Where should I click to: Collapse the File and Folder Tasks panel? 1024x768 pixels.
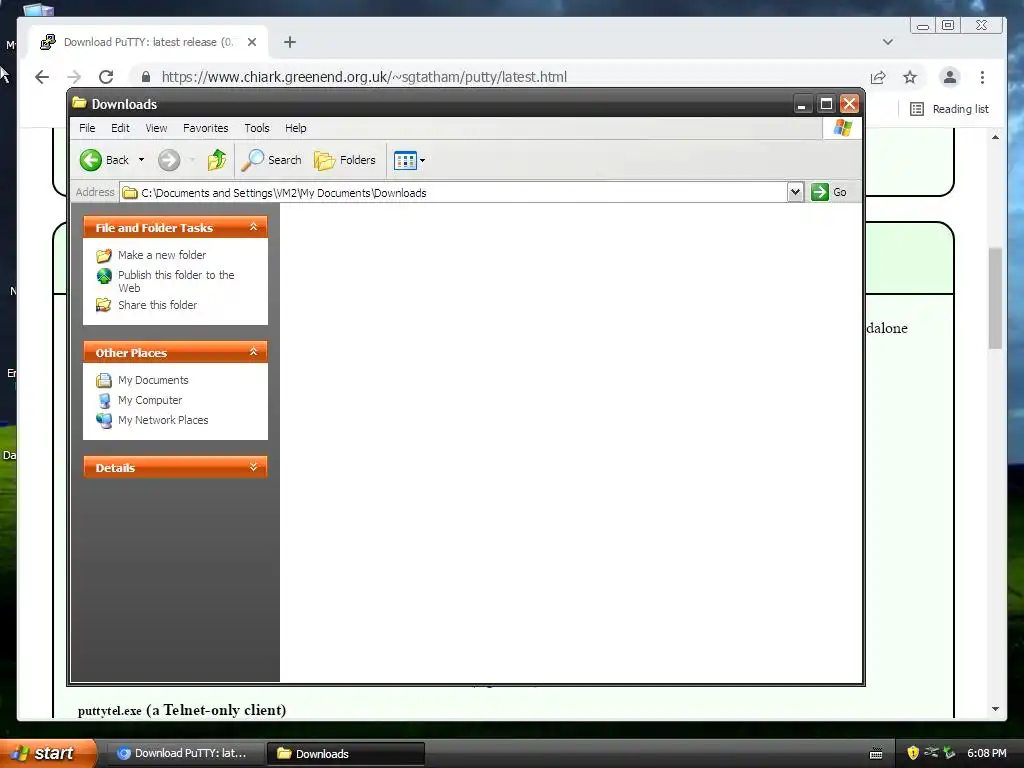254,227
